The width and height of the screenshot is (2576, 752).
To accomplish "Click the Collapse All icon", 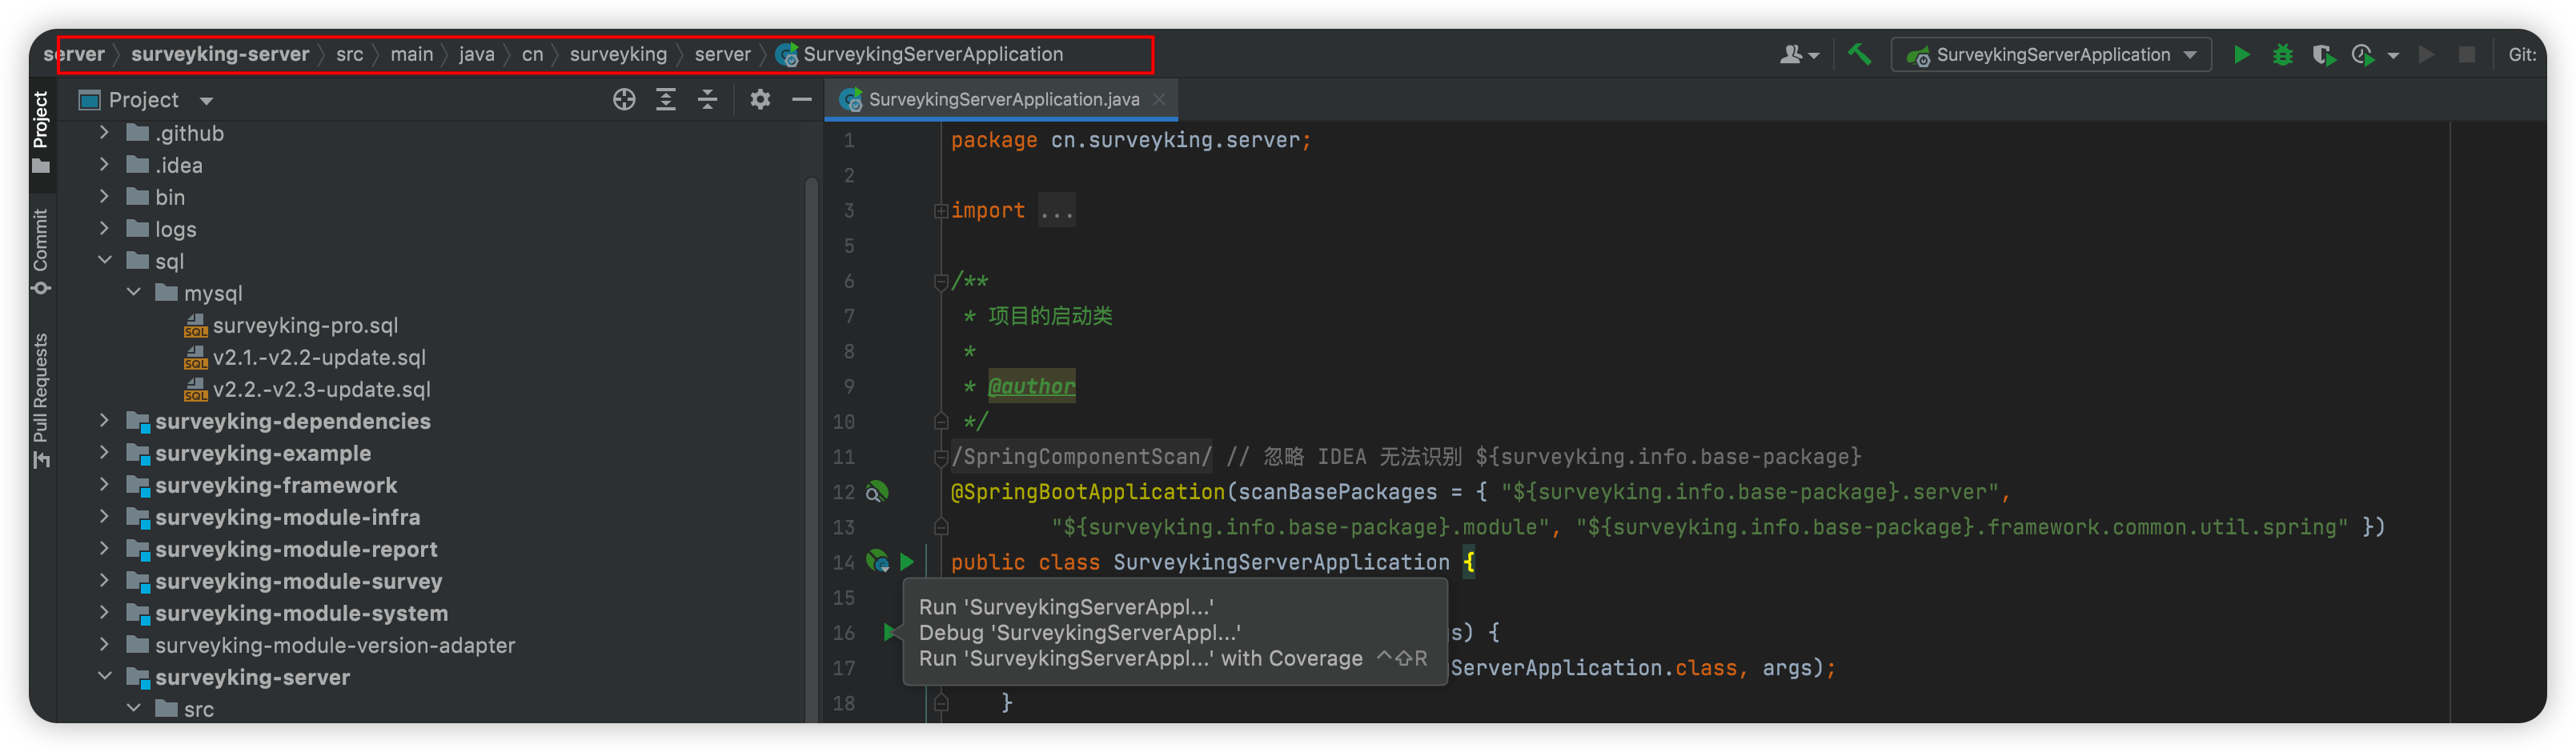I will click(x=707, y=99).
